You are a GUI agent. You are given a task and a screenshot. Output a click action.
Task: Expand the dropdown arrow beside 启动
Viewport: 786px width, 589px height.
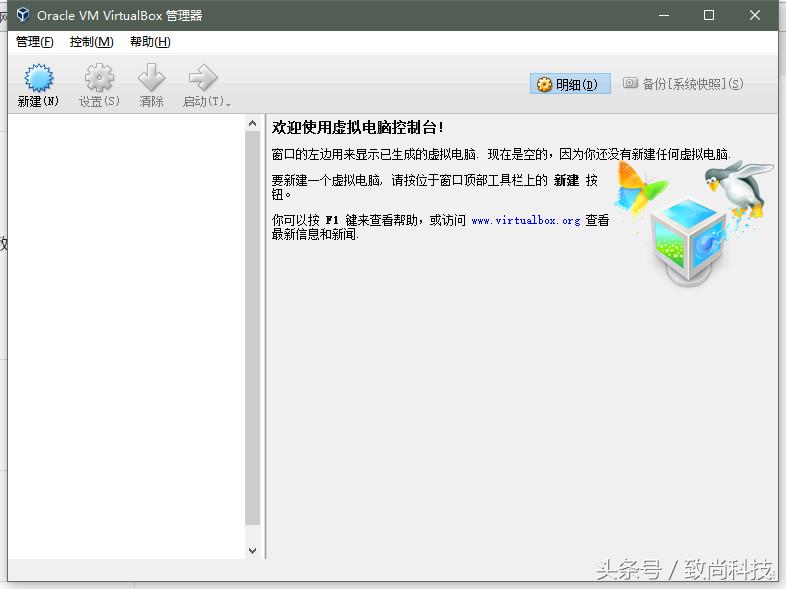[228, 103]
